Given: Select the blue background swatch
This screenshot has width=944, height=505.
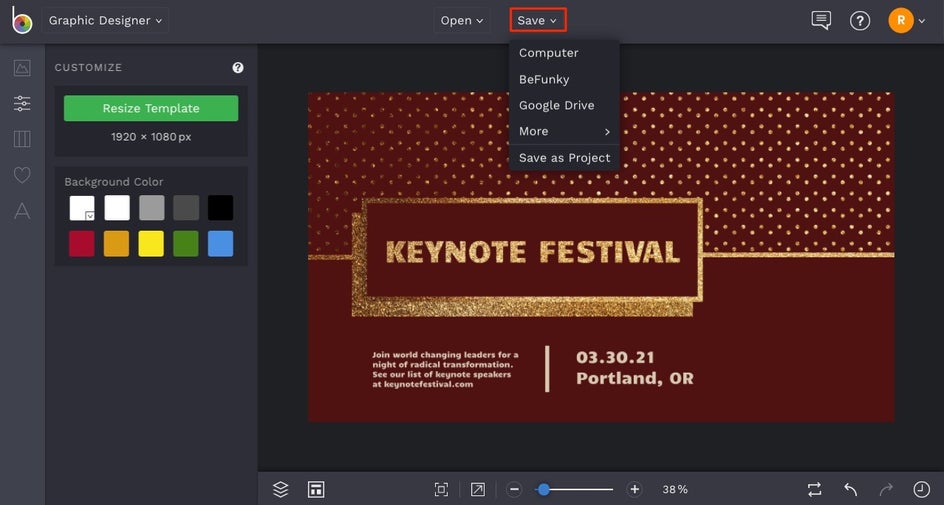Looking at the screenshot, I should pos(220,244).
